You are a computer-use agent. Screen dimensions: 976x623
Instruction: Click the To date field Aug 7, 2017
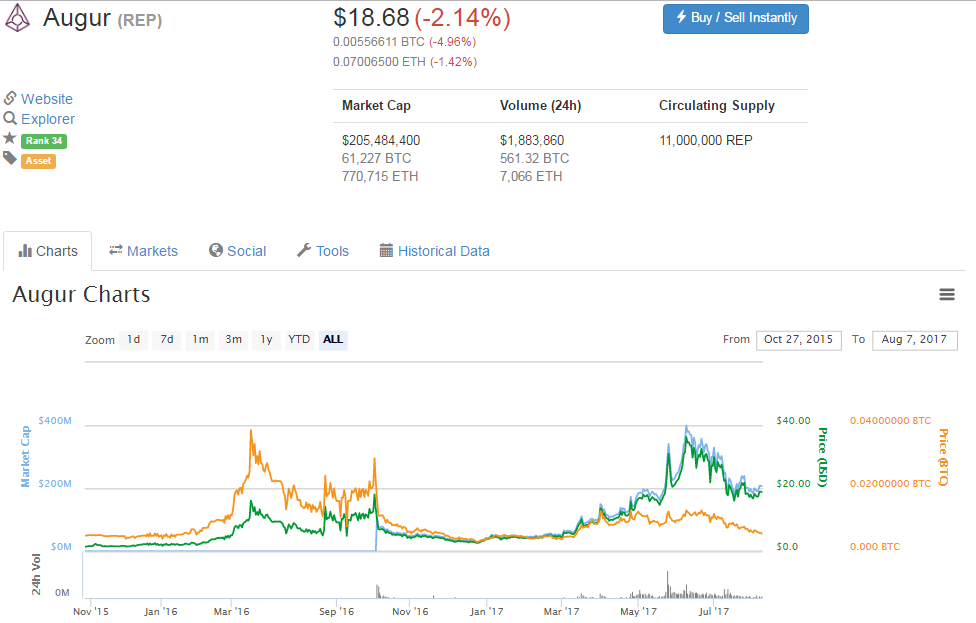pyautogui.click(x=914, y=340)
